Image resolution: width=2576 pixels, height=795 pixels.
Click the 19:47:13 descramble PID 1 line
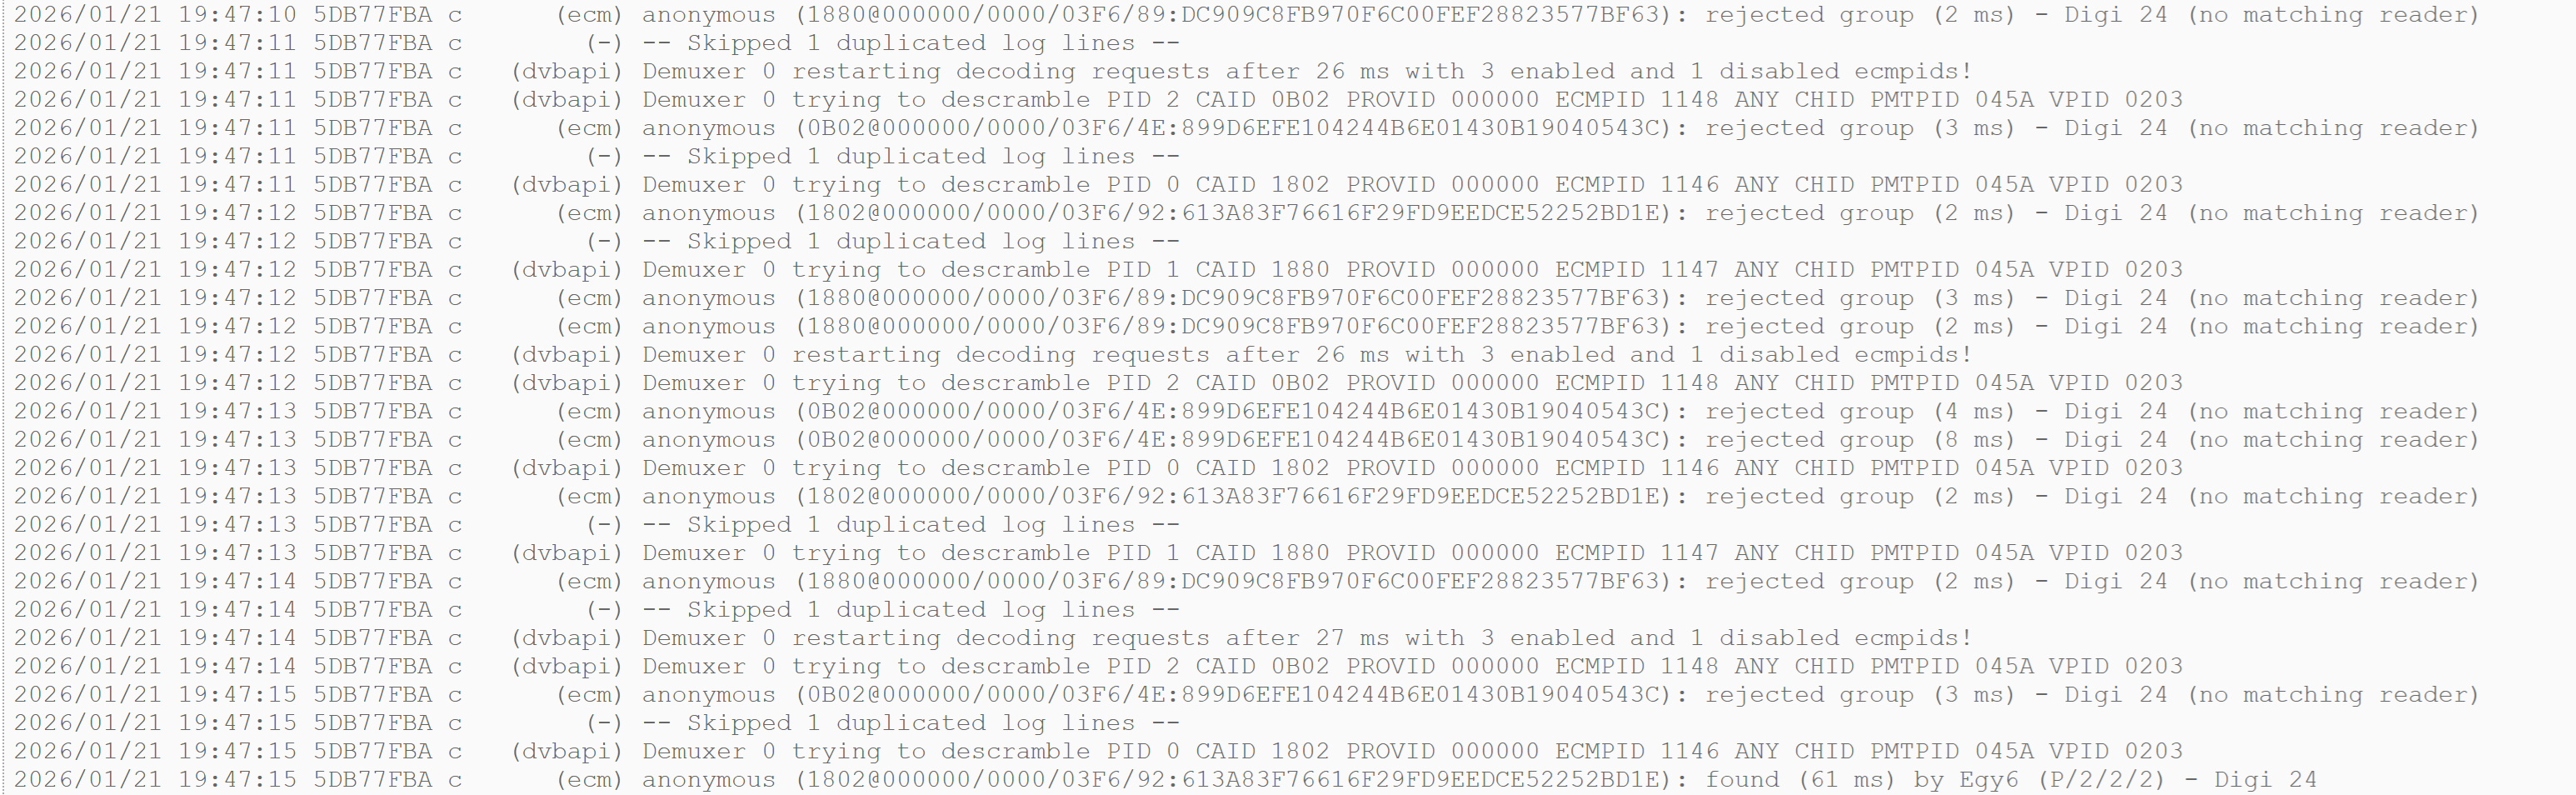(x=1098, y=553)
